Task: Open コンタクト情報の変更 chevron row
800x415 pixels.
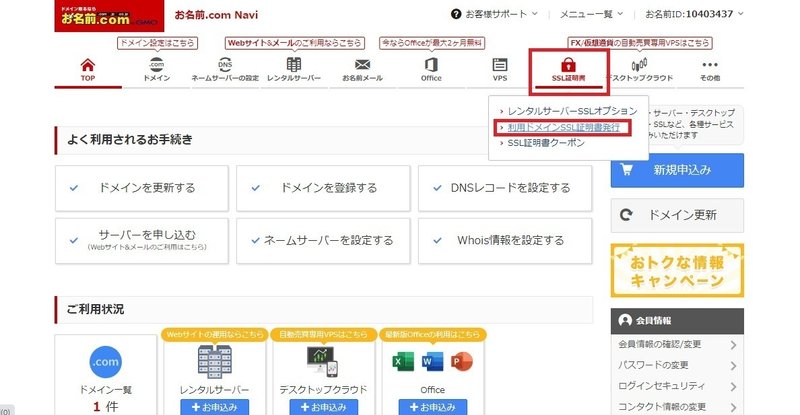Action: [677, 407]
